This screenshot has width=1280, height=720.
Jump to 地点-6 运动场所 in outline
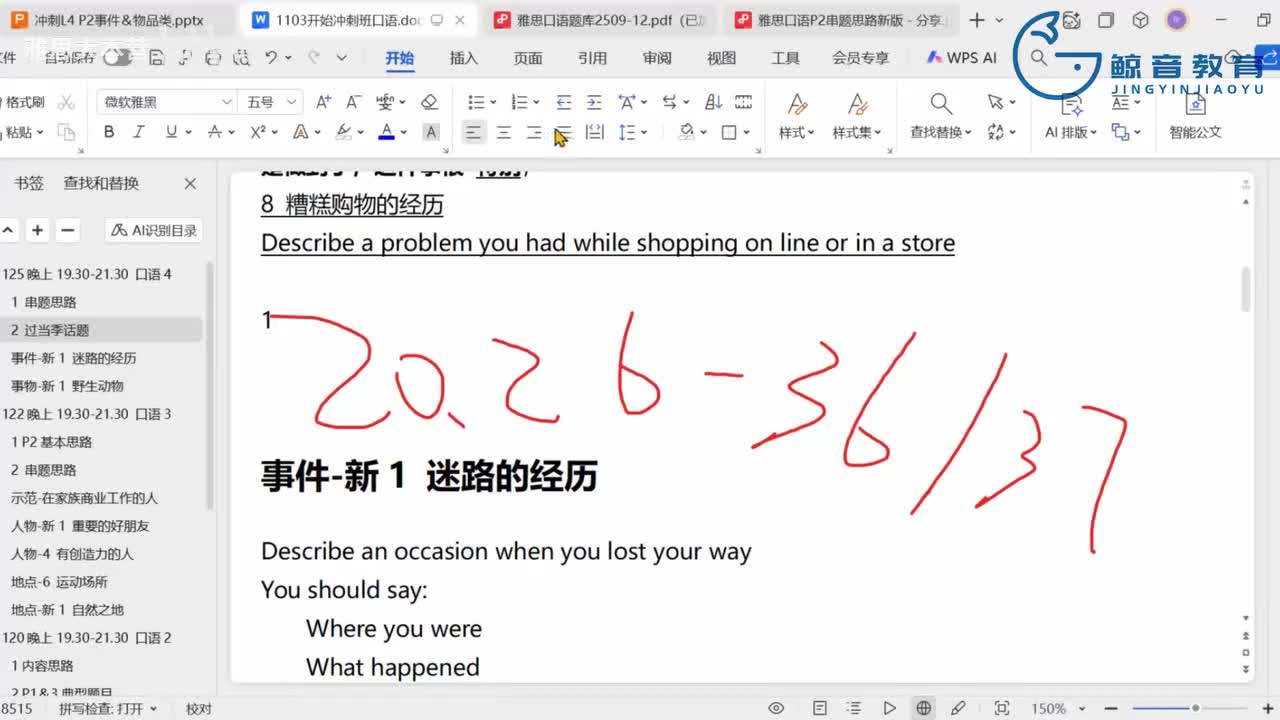tap(59, 582)
